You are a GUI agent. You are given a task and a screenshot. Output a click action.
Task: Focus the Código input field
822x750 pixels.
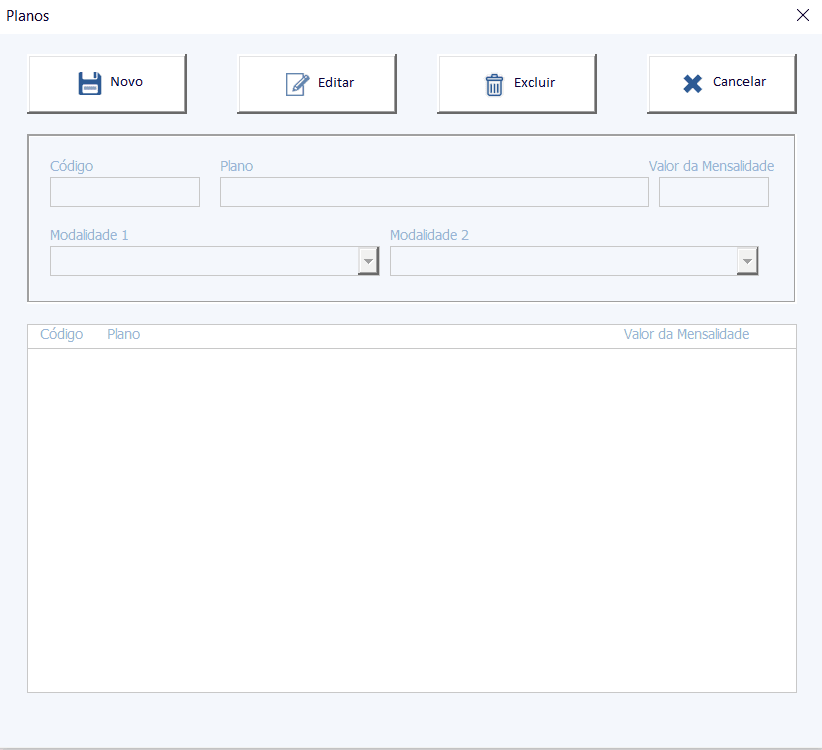[125, 192]
